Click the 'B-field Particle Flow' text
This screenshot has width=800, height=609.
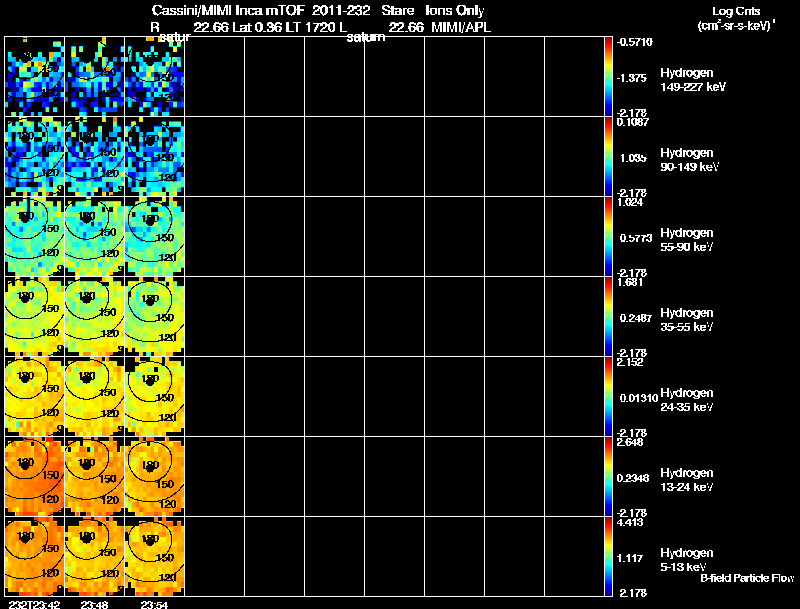coord(747,578)
